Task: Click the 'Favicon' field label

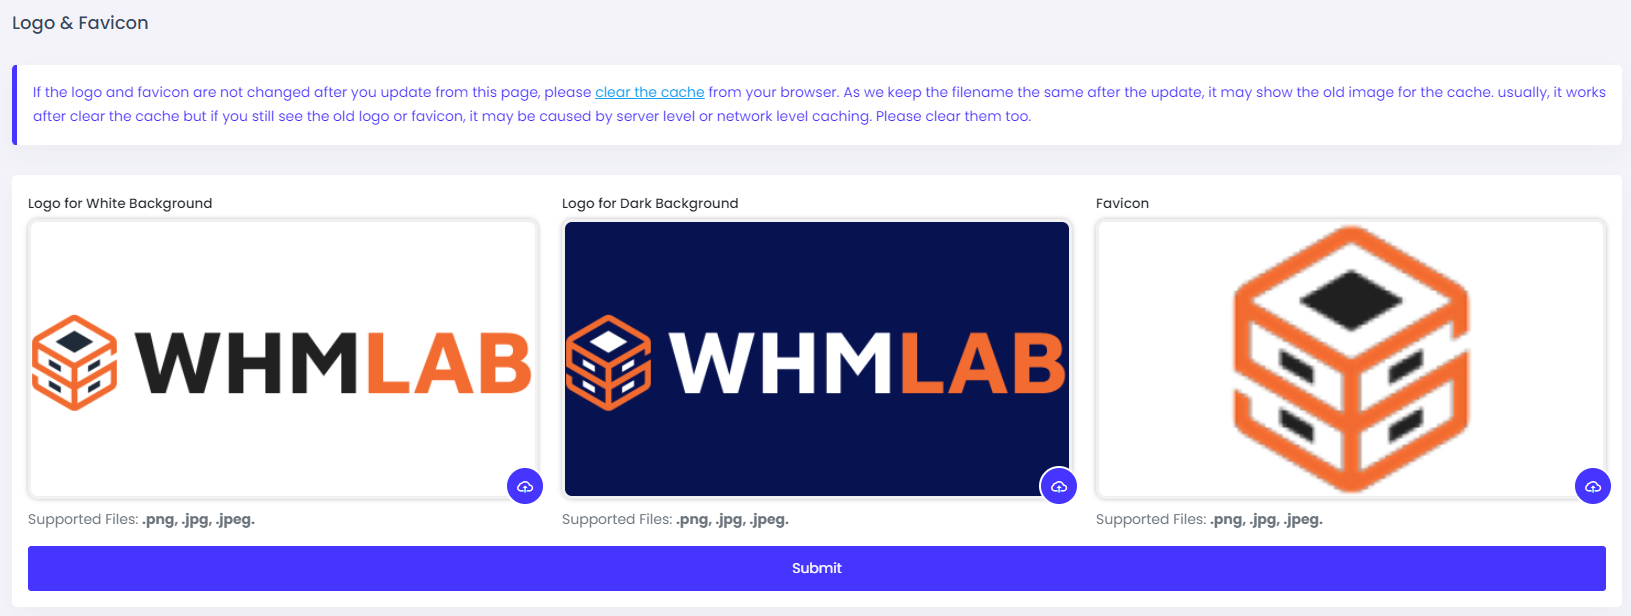Action: [1122, 203]
